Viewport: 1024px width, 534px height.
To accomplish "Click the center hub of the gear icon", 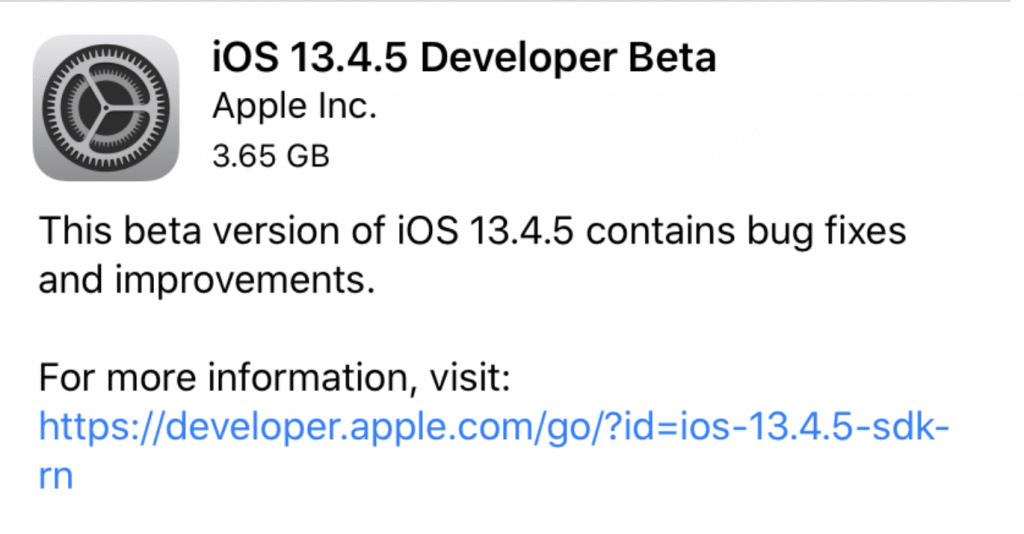I will point(106,108).
